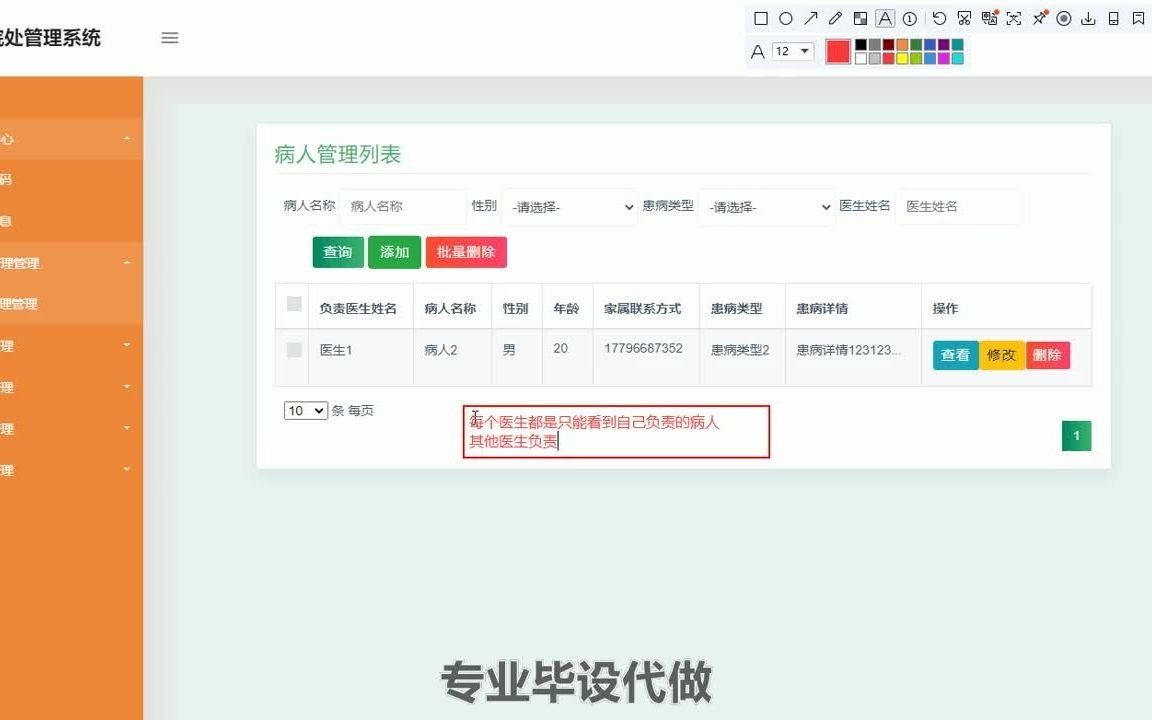The width and height of the screenshot is (1152, 720).
Task: Check the select-all checkbox in the table header
Action: [292, 306]
